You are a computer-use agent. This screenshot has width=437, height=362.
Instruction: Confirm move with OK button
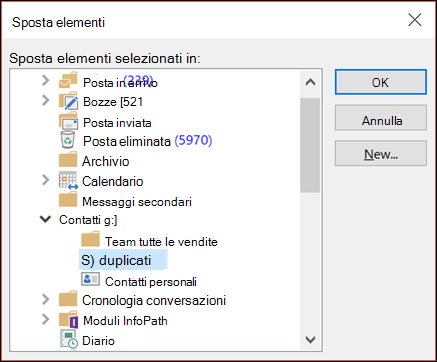pyautogui.click(x=381, y=82)
